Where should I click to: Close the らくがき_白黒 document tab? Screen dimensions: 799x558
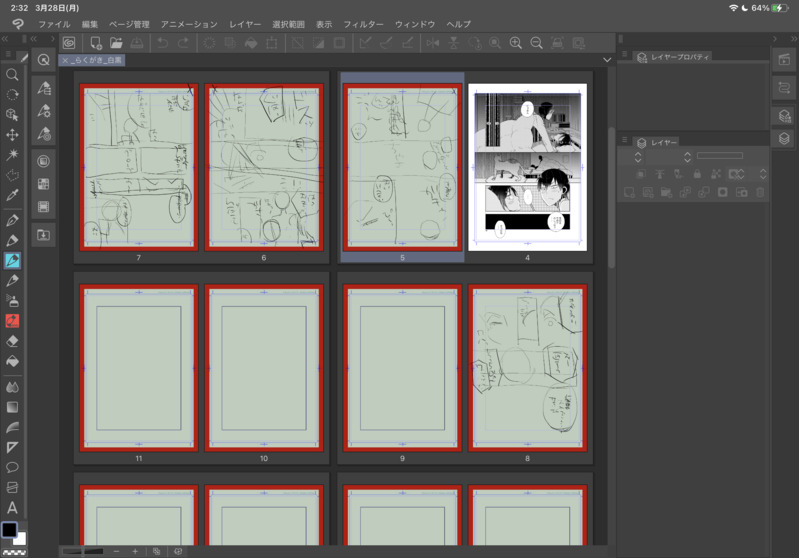point(65,60)
